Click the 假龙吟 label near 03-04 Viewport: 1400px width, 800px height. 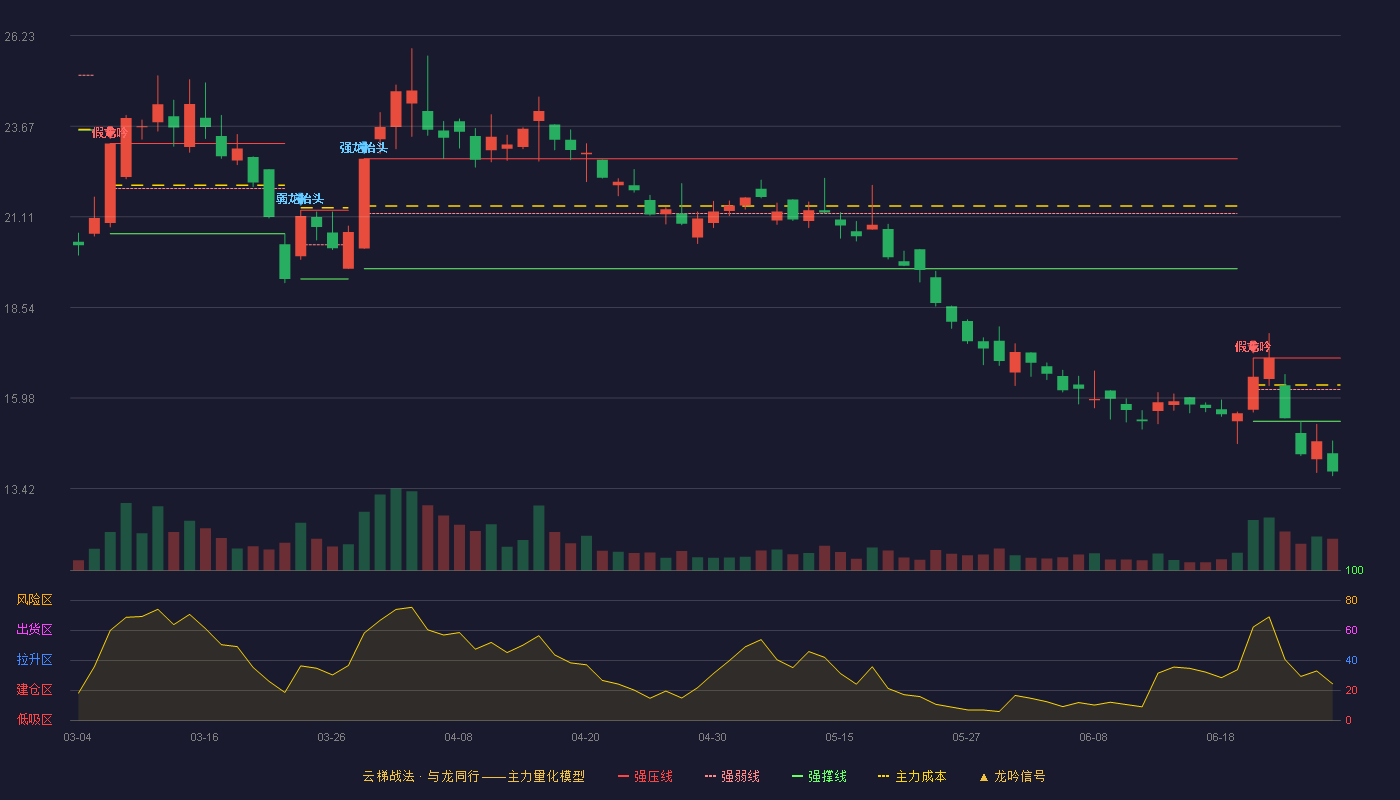pos(110,133)
